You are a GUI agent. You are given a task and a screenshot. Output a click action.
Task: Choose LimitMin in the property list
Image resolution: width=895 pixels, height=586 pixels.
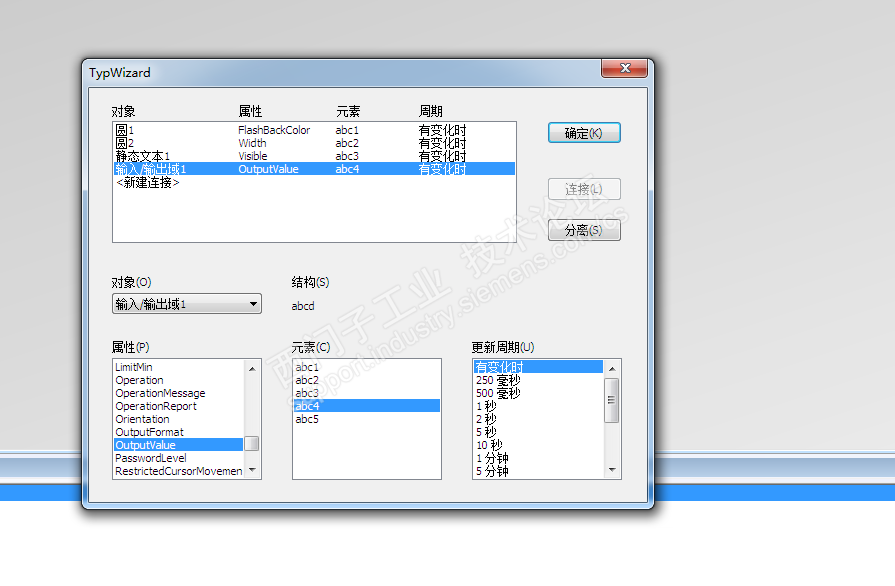(x=179, y=367)
